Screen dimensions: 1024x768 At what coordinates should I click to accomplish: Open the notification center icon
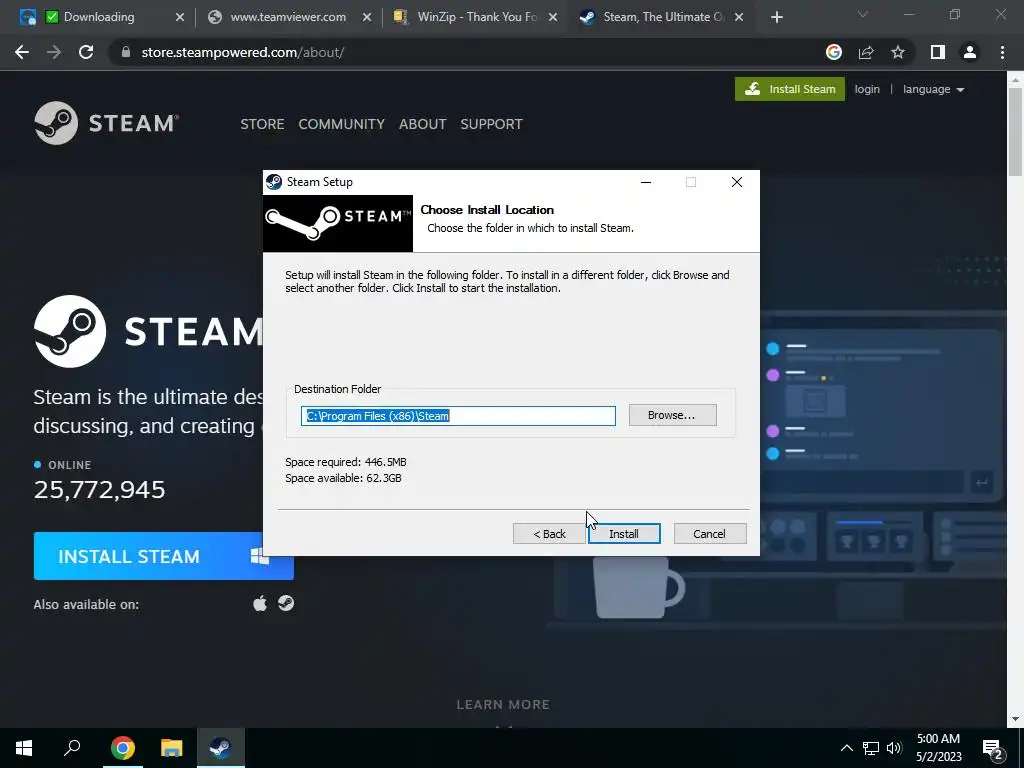pos(993,748)
